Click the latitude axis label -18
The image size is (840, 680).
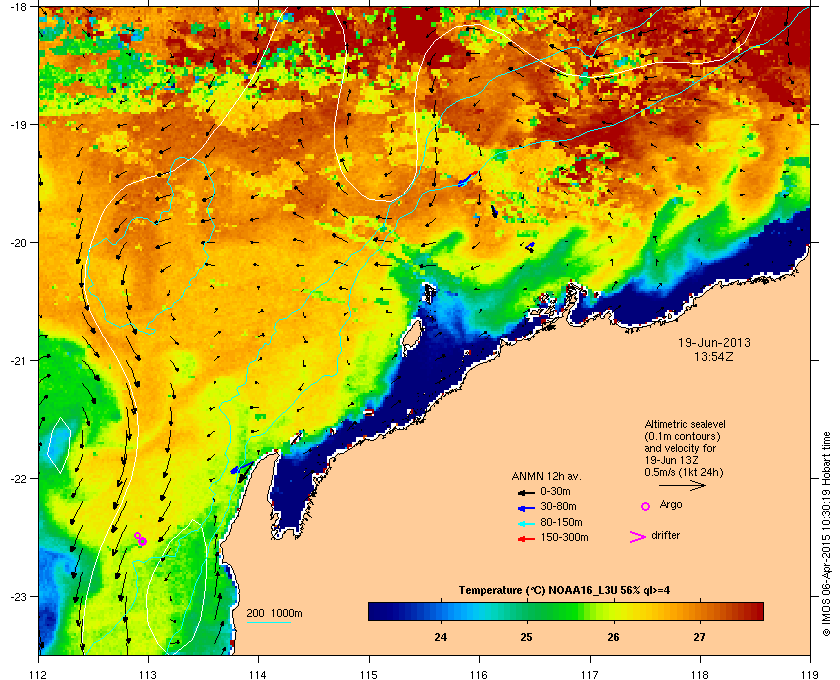[x=18, y=7]
